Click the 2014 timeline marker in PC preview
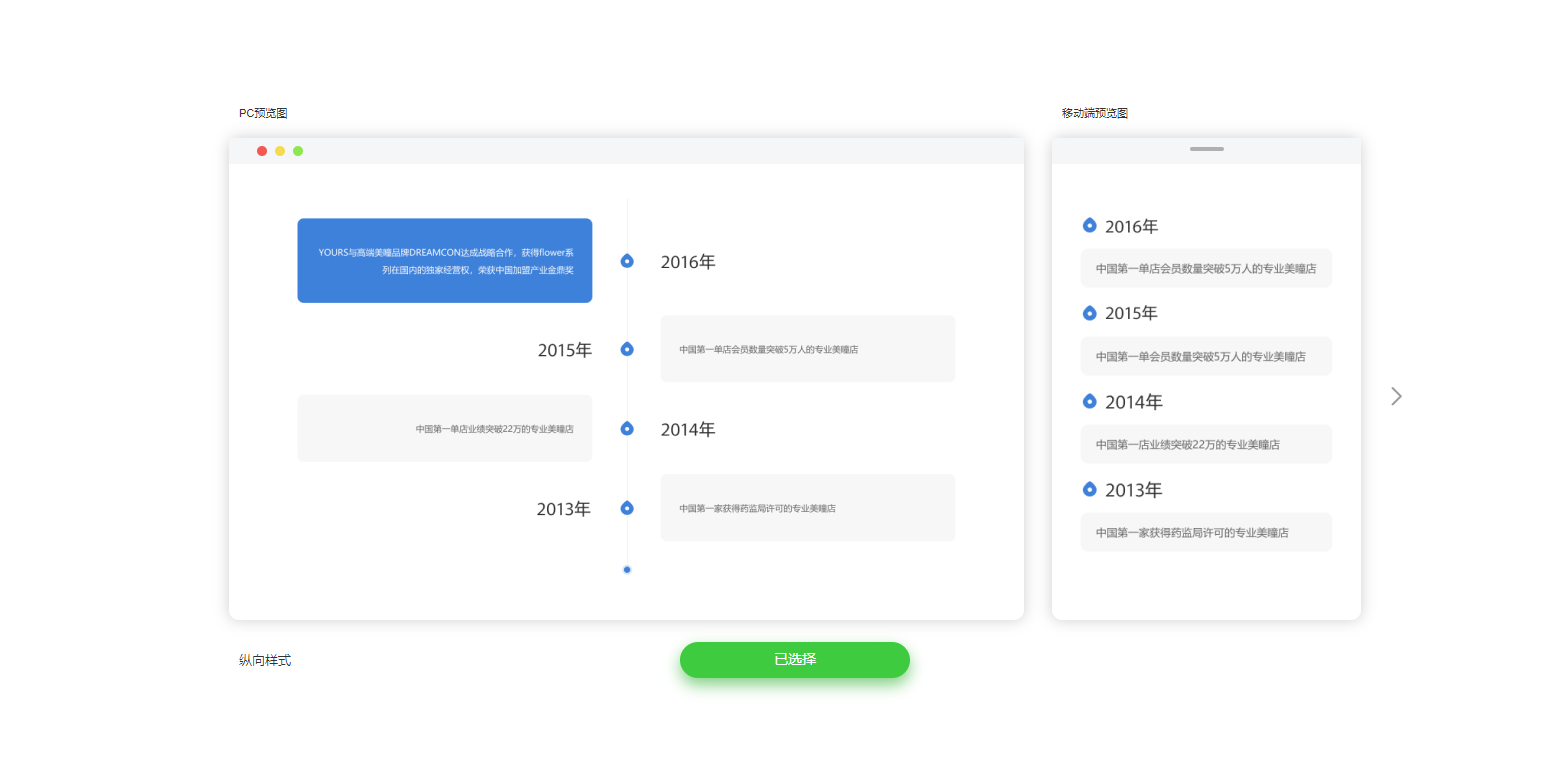Screen dimensions: 1551x767 tap(627, 428)
